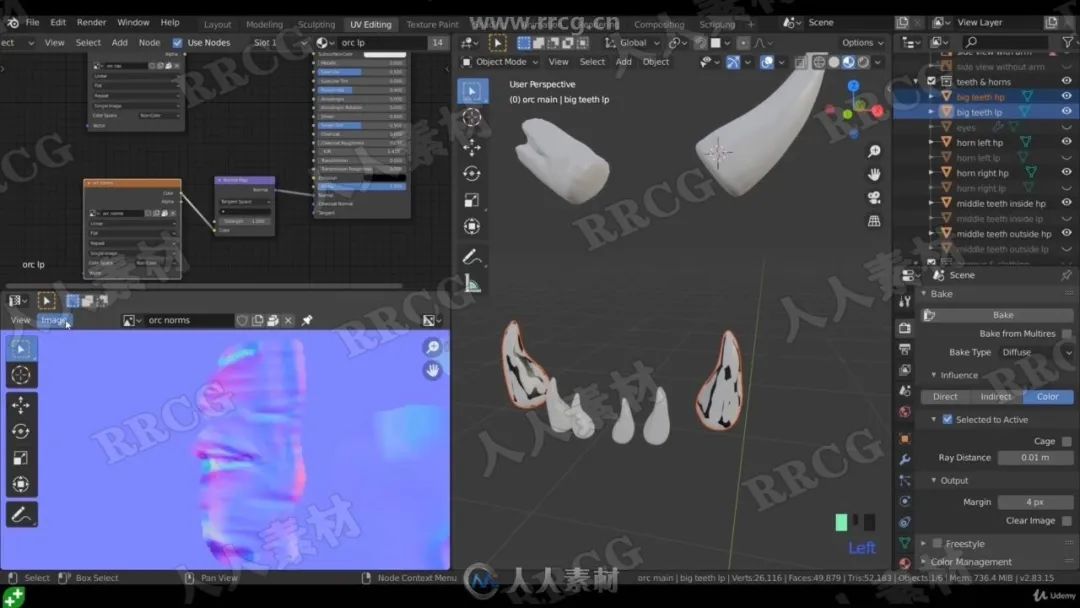Click the Blender logo menu icon

12,23
